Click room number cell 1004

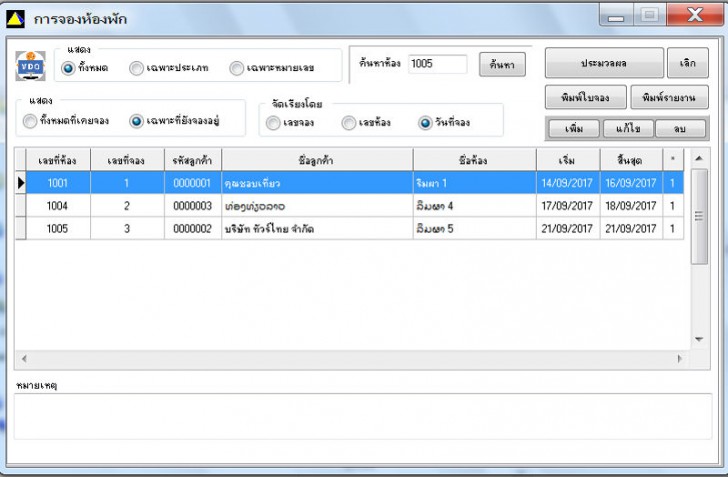tap(58, 206)
